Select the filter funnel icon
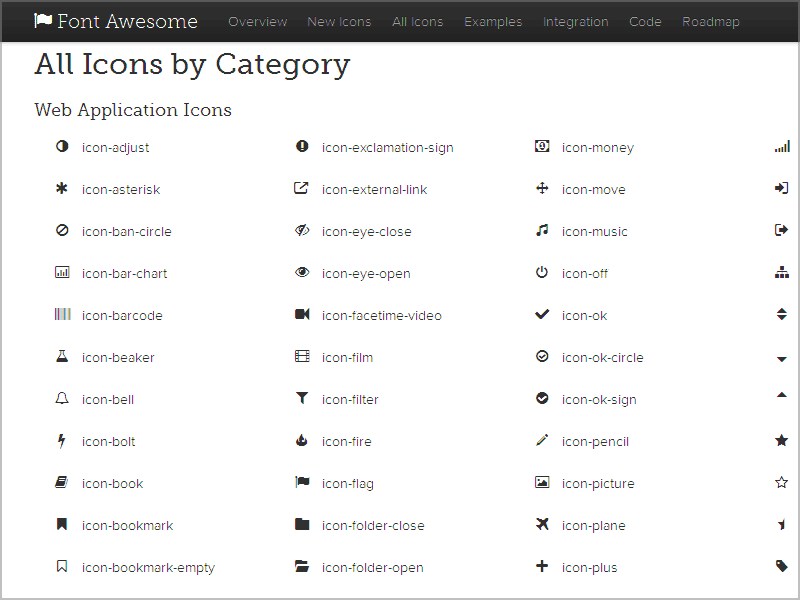The image size is (800, 600). 302,398
